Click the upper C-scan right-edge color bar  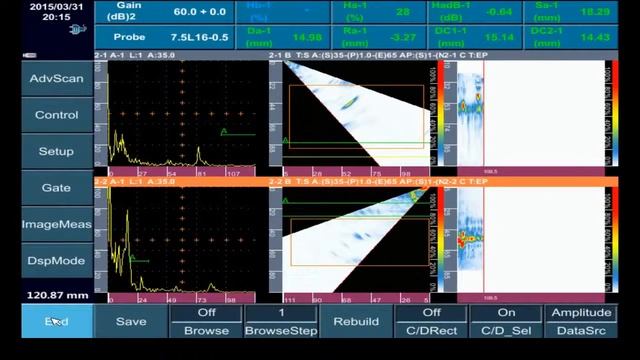[x=615, y=113]
